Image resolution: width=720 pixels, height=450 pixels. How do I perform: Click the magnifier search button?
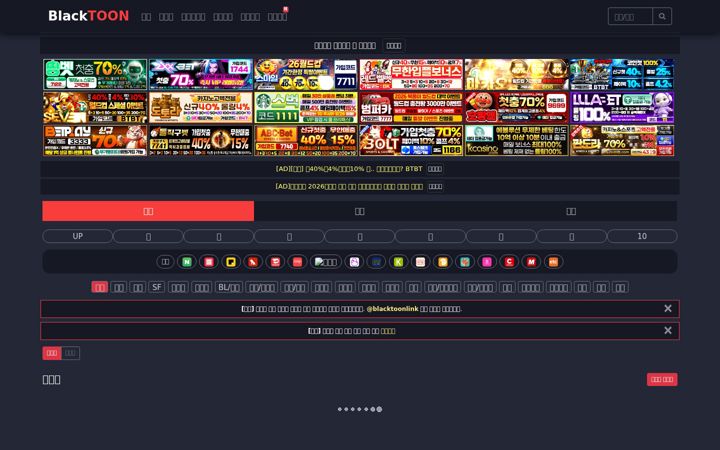coord(662,17)
